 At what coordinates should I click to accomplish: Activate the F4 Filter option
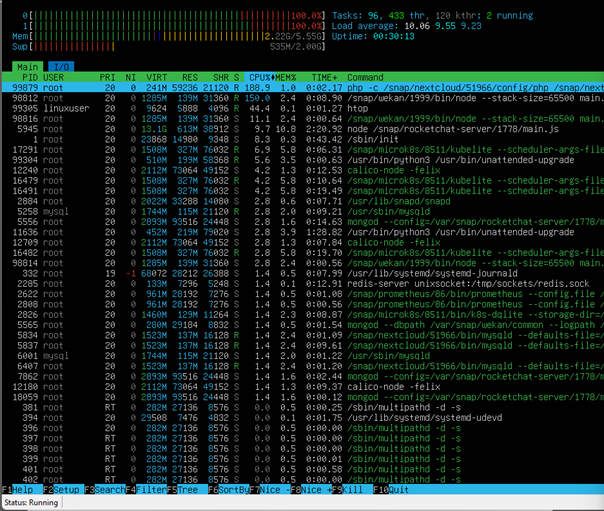[152, 490]
